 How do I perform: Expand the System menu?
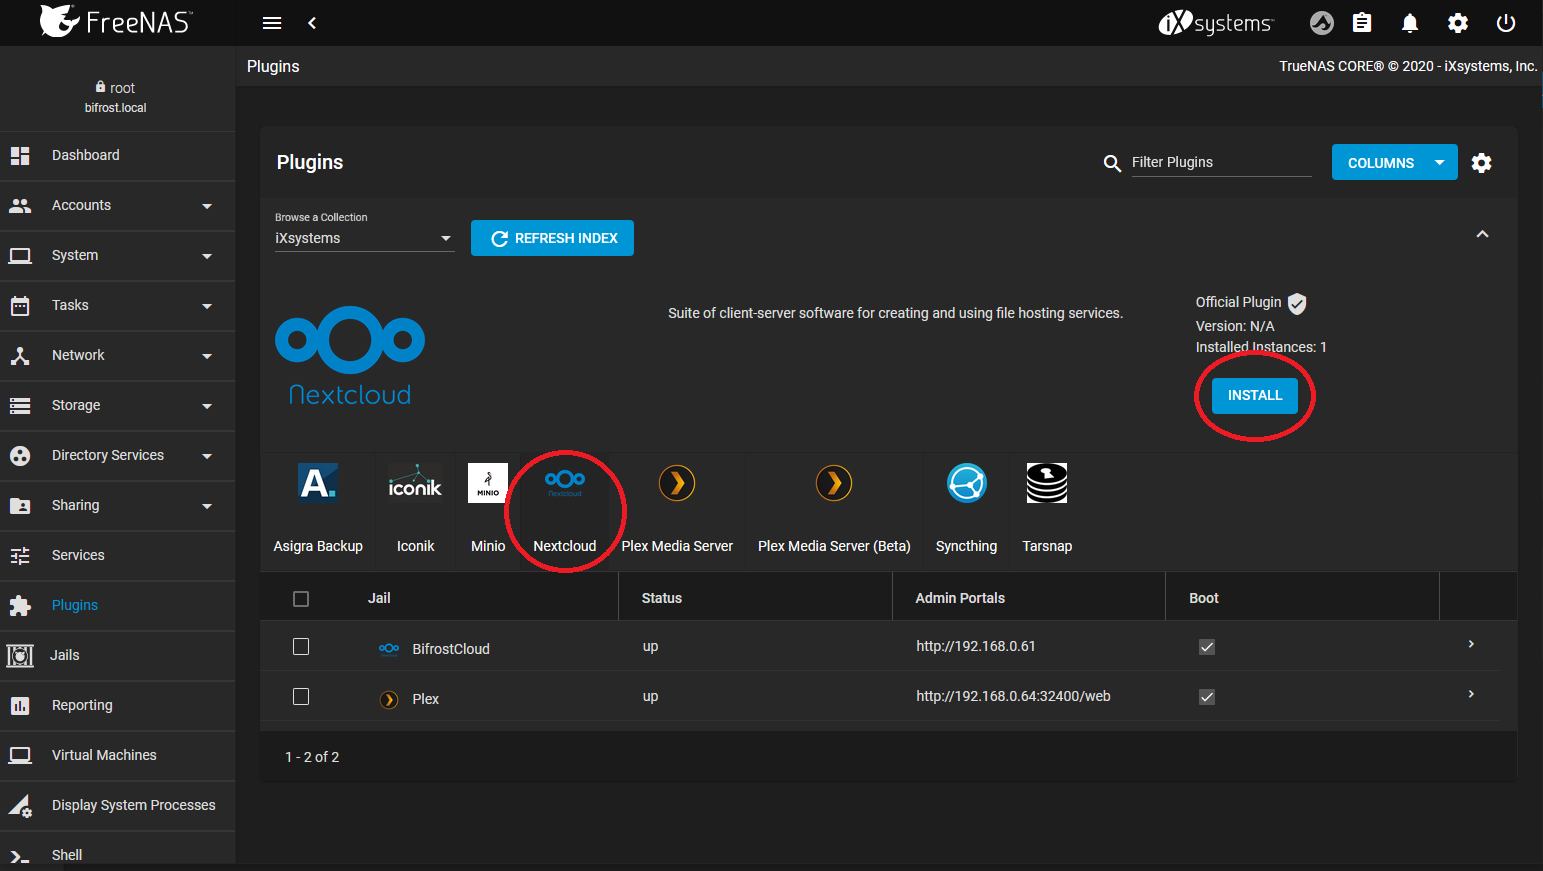tap(117, 256)
